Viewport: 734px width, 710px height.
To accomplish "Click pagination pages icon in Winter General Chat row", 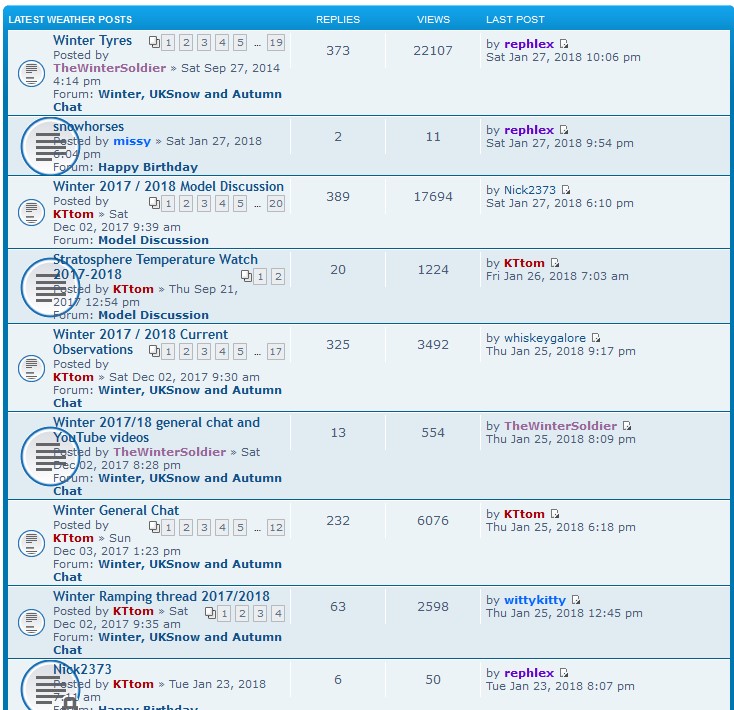I will 154,527.
